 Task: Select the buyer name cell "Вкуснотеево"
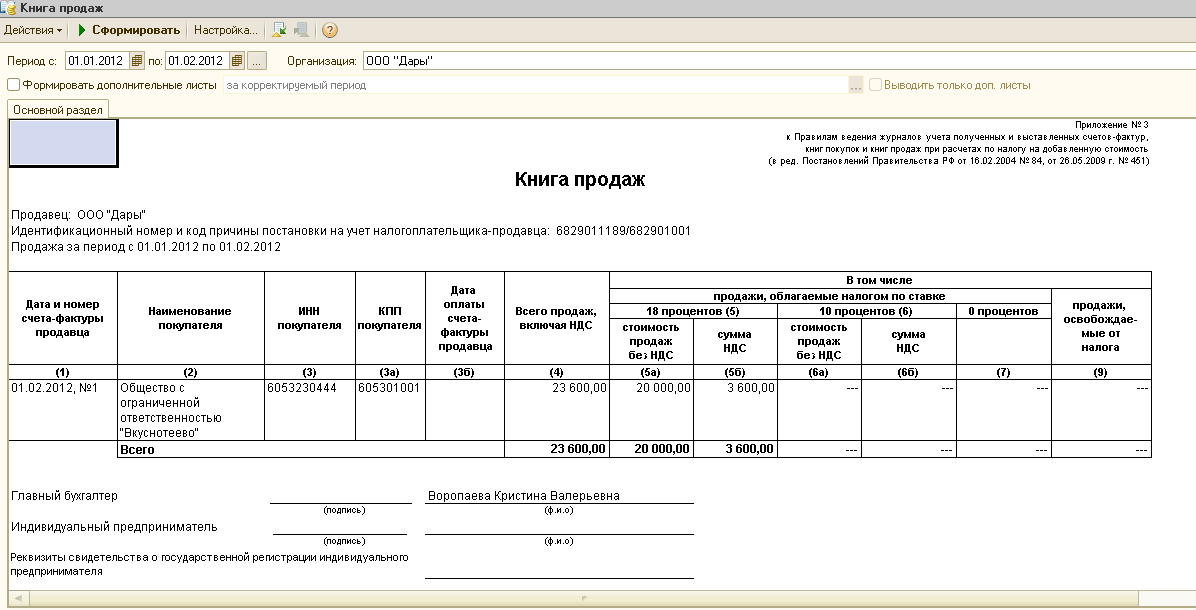tap(191, 410)
